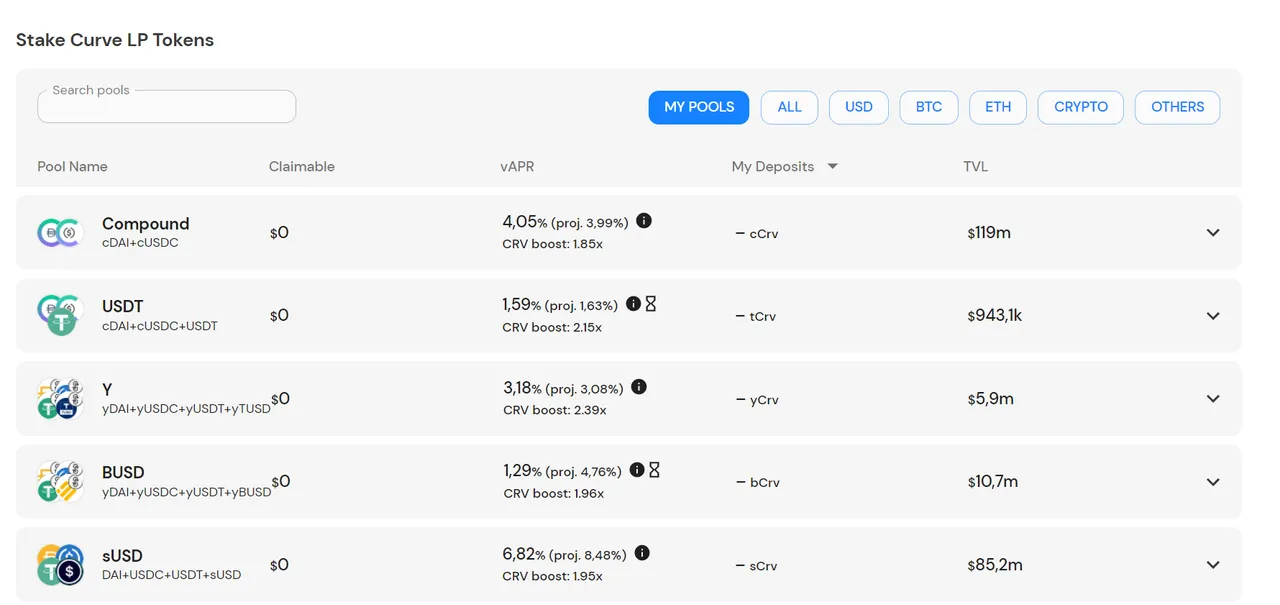This screenshot has width=1280, height=605.
Task: Select the ALL filter
Action: pos(790,107)
